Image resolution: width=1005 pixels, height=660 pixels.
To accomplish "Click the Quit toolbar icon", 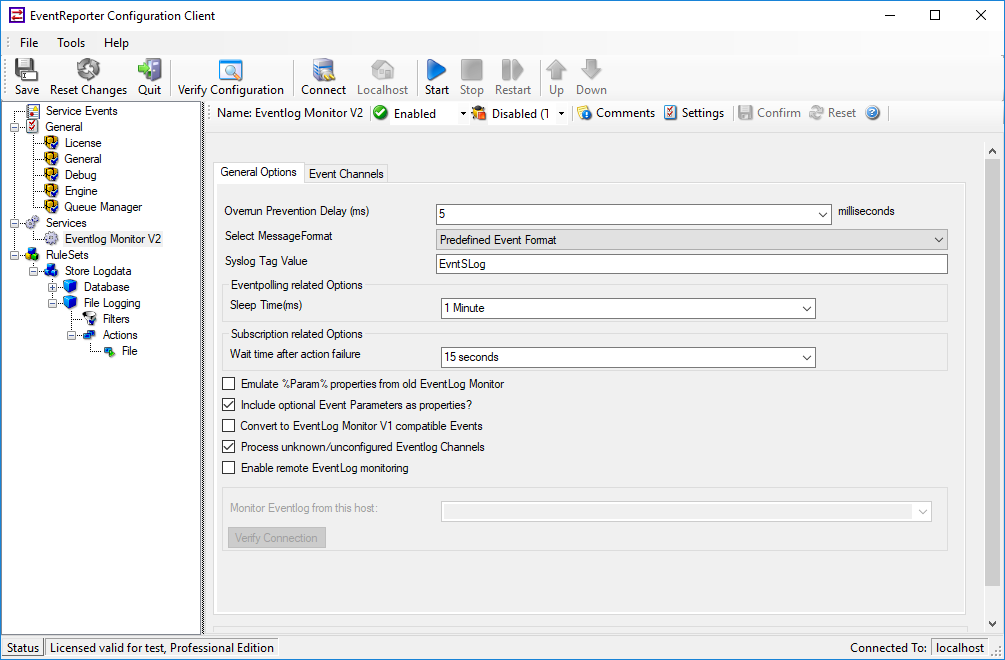I will (149, 77).
